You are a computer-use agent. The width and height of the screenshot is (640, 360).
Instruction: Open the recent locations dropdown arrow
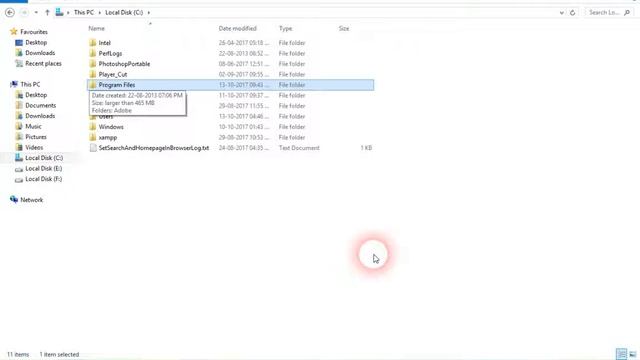pos(36,13)
